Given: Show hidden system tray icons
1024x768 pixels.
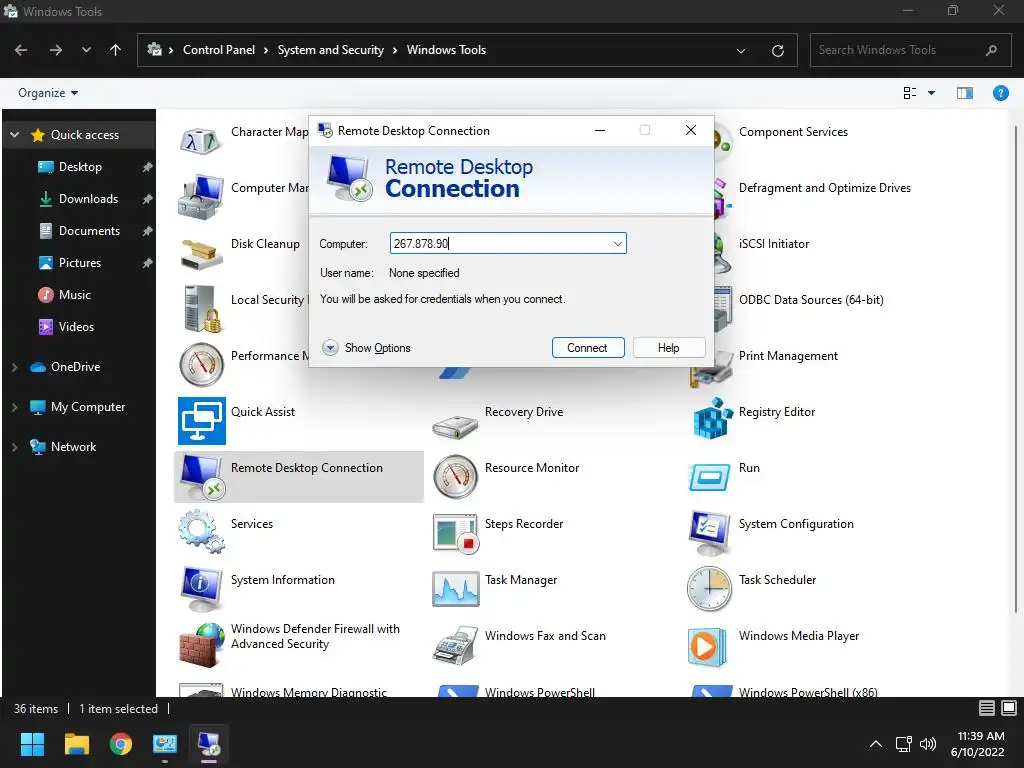Looking at the screenshot, I should coord(876,744).
